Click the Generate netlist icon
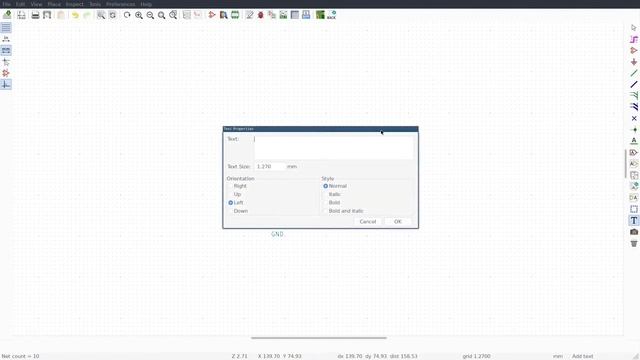Screen dimensions: 640x360 pyautogui.click(x=283, y=15)
